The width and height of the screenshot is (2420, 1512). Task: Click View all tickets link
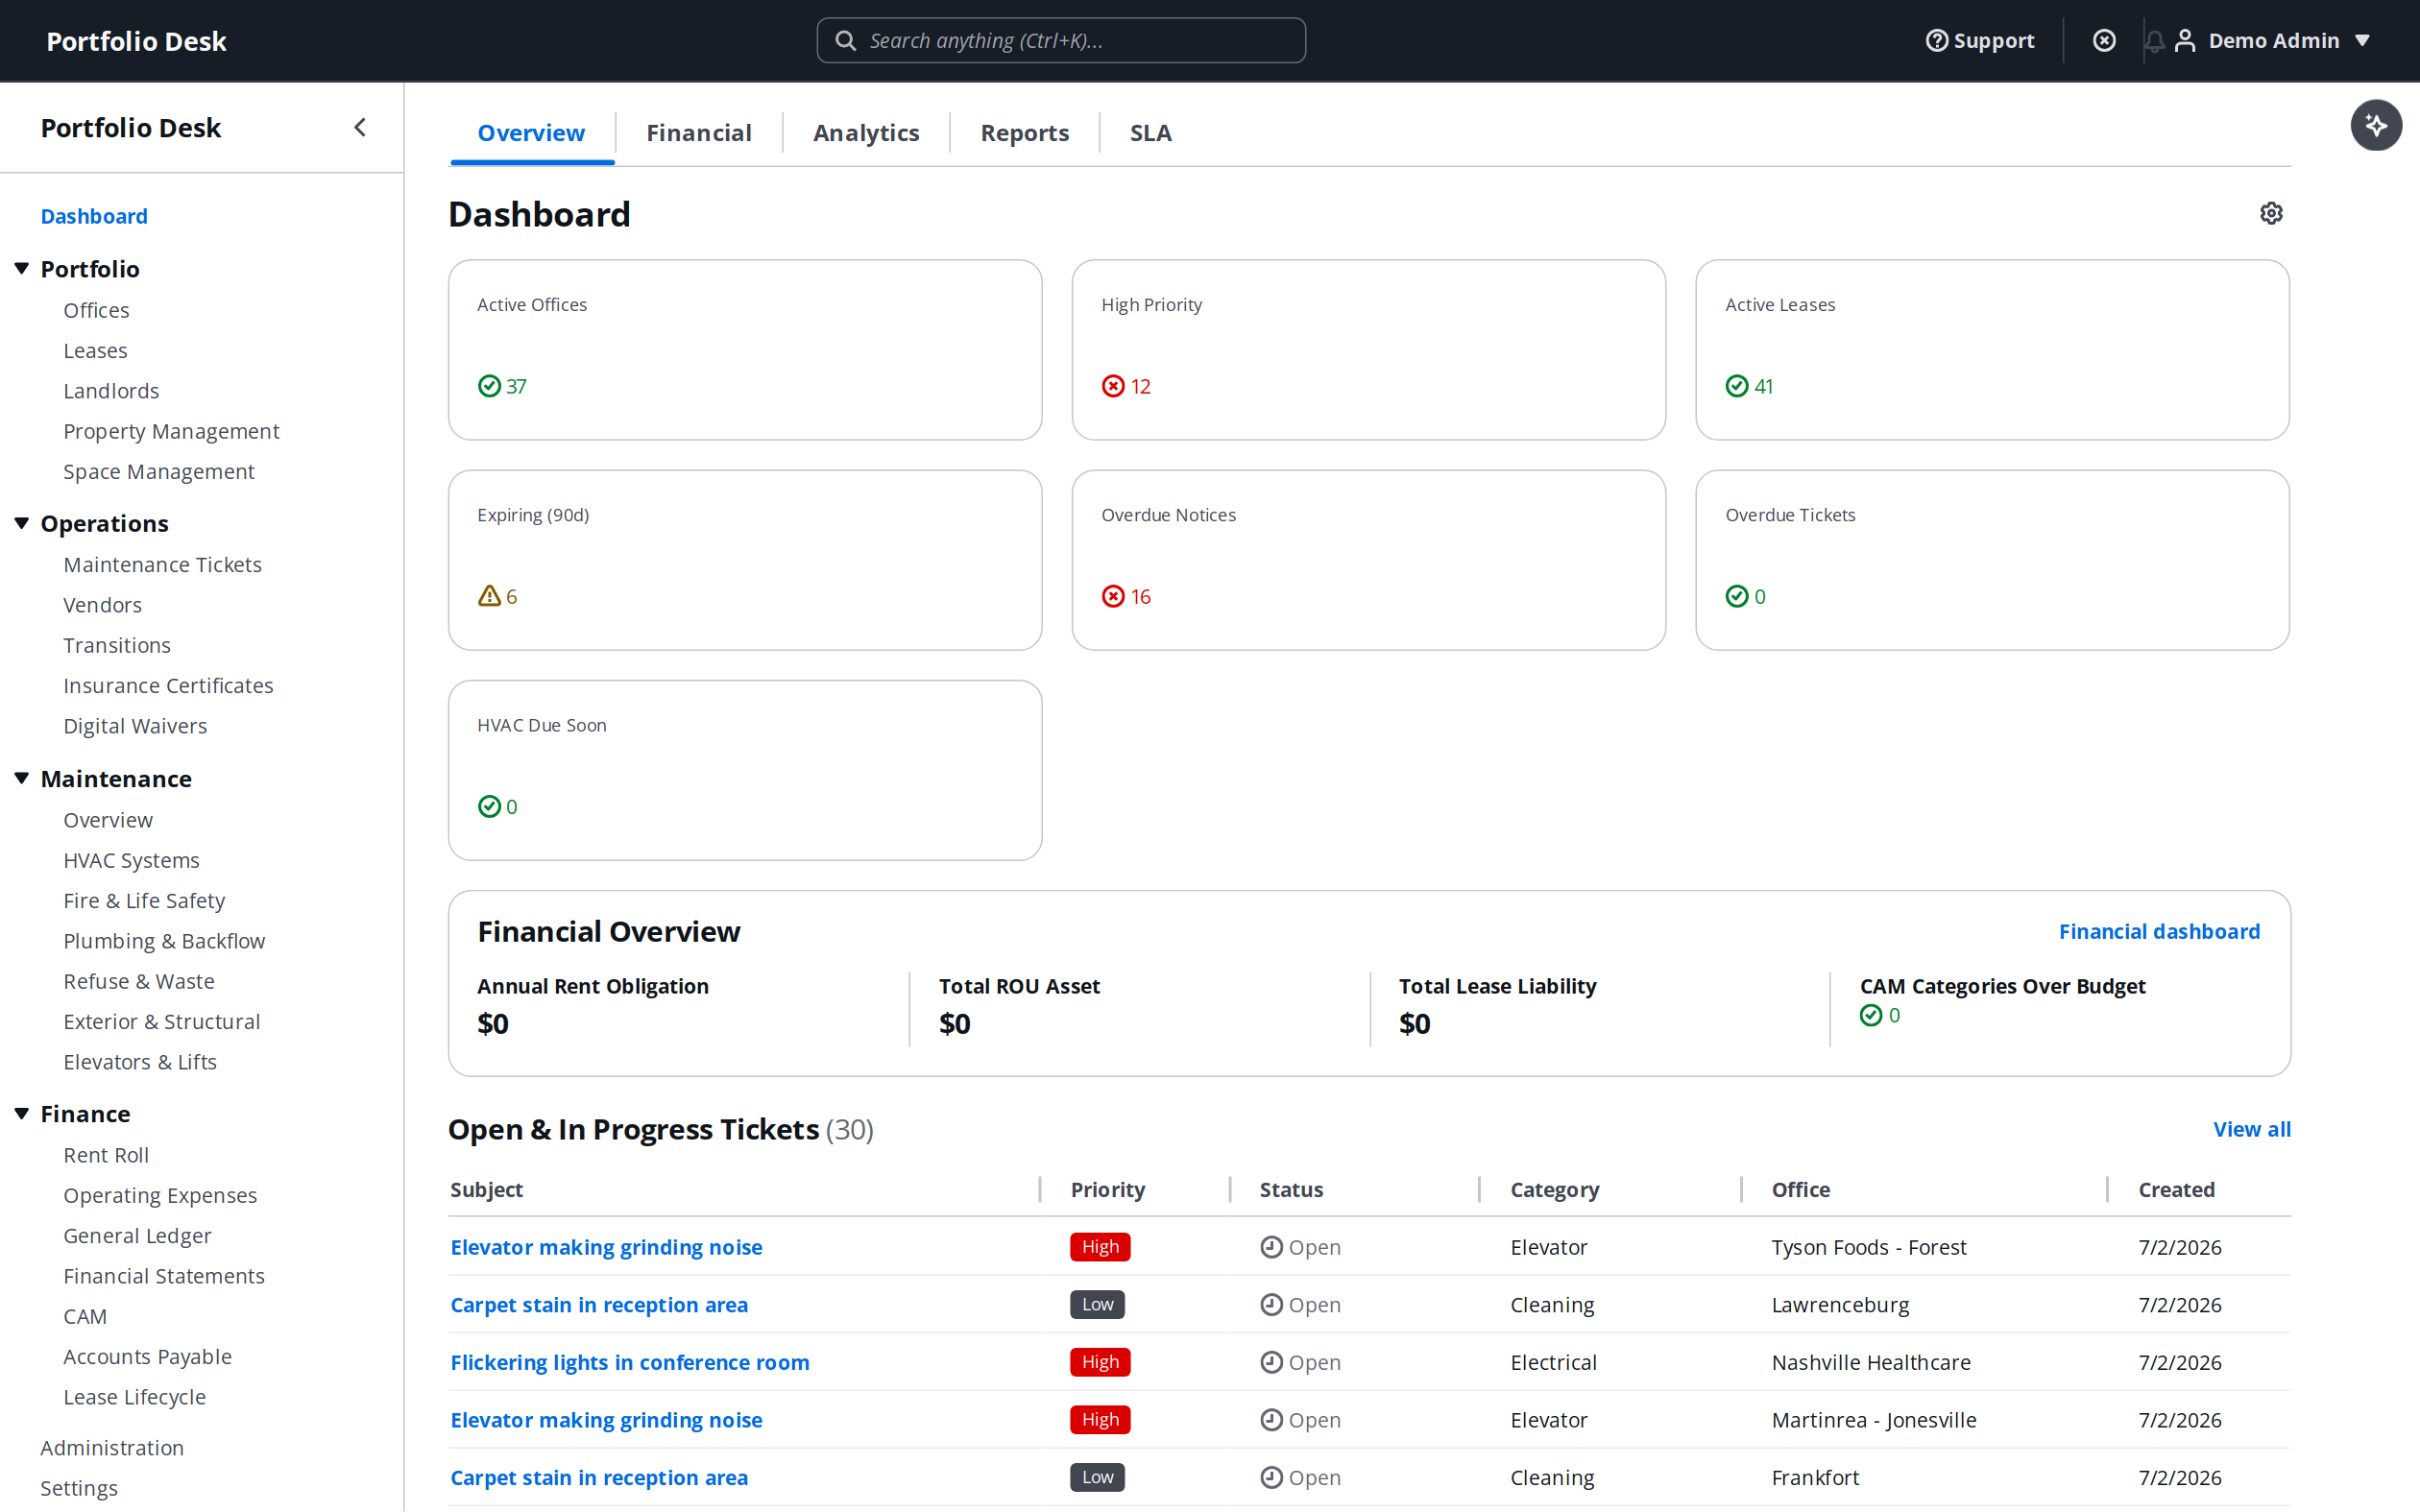point(2252,1129)
